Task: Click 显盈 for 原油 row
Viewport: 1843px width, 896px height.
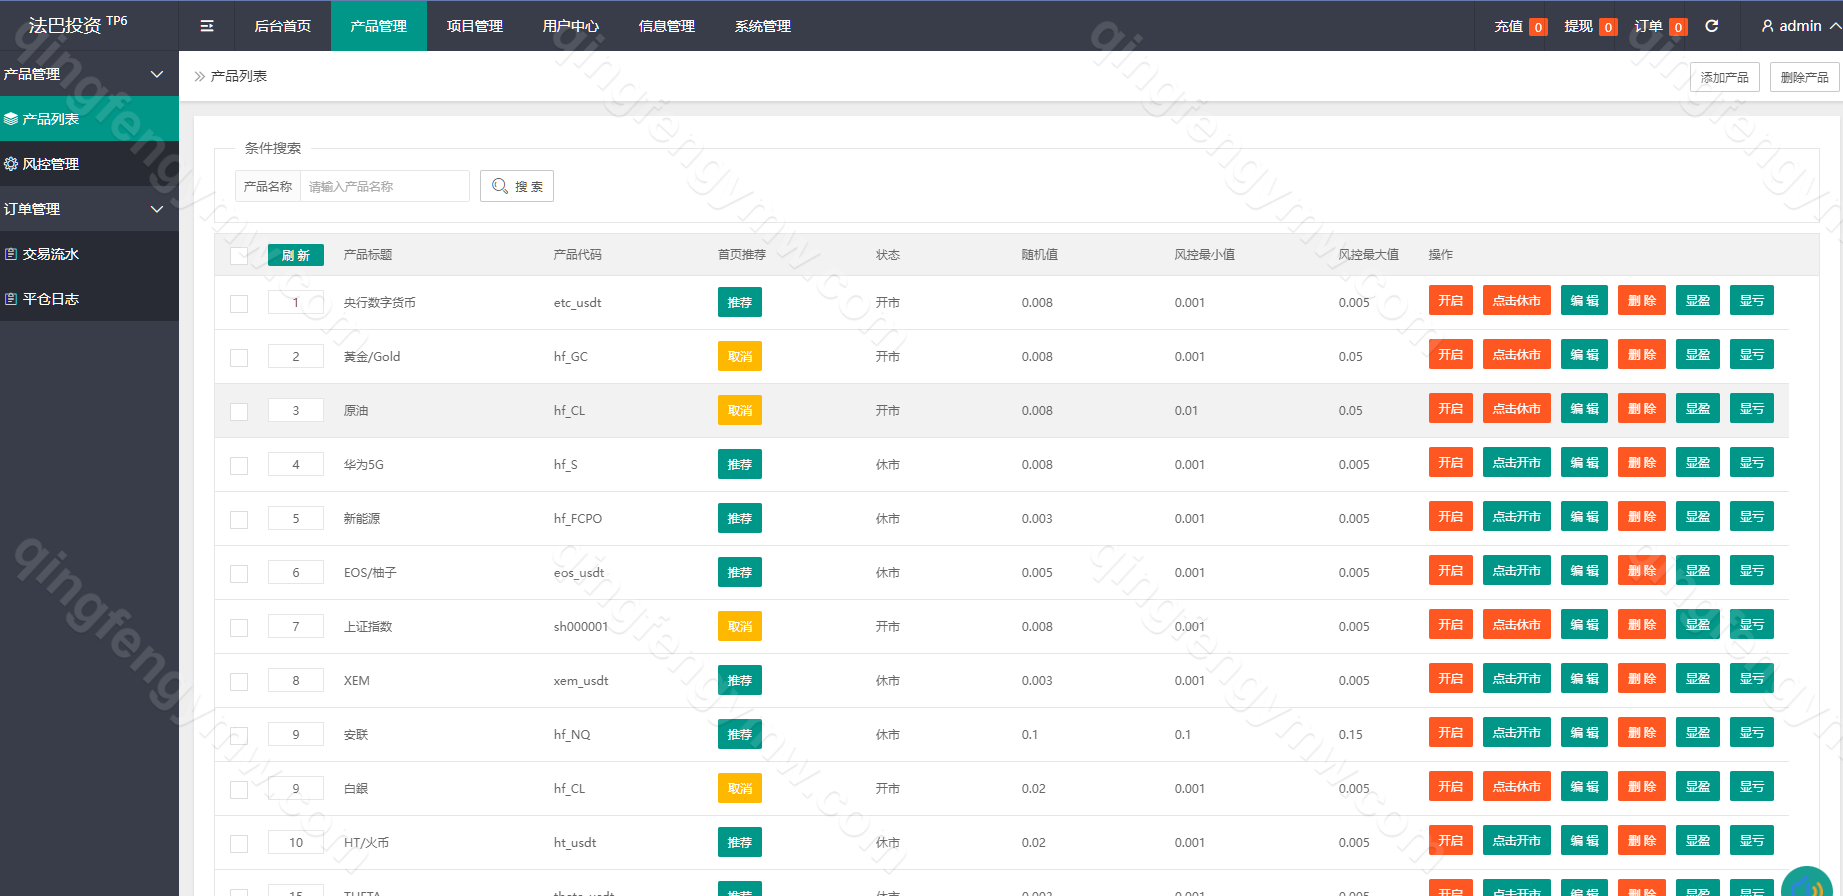Action: (x=1698, y=408)
